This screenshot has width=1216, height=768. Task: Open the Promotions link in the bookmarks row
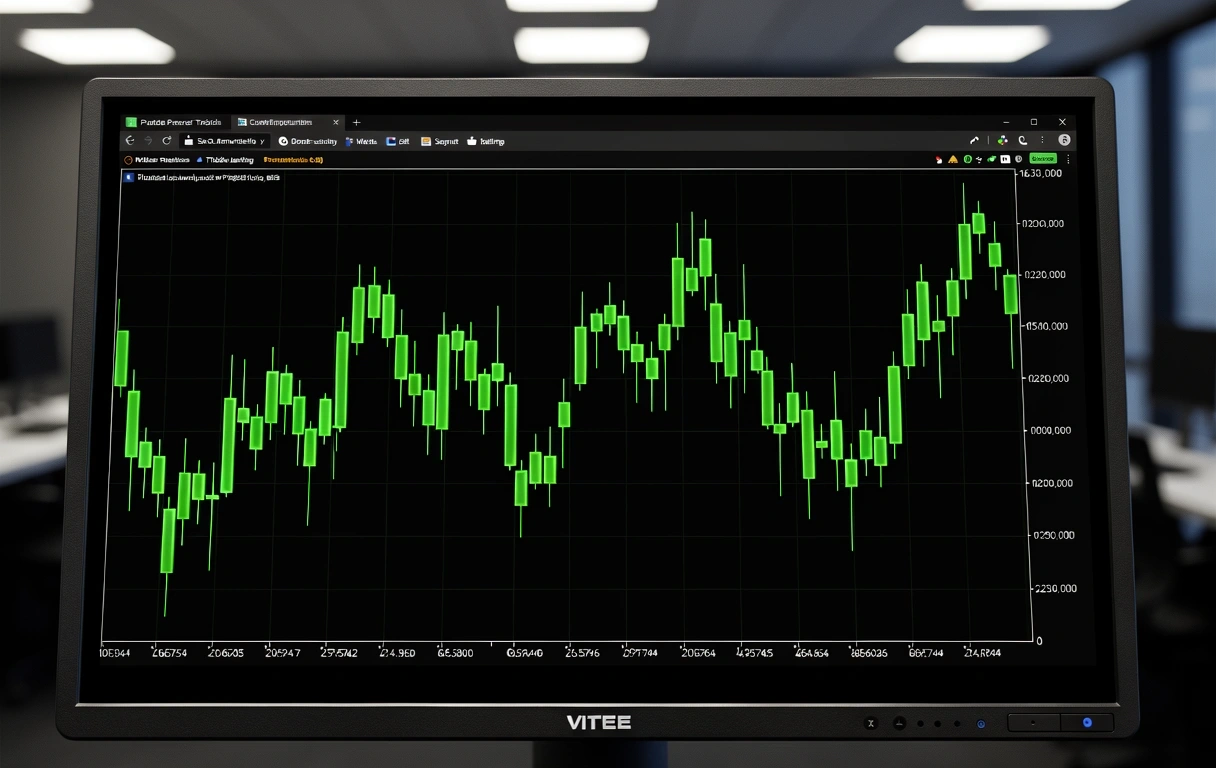(293, 159)
